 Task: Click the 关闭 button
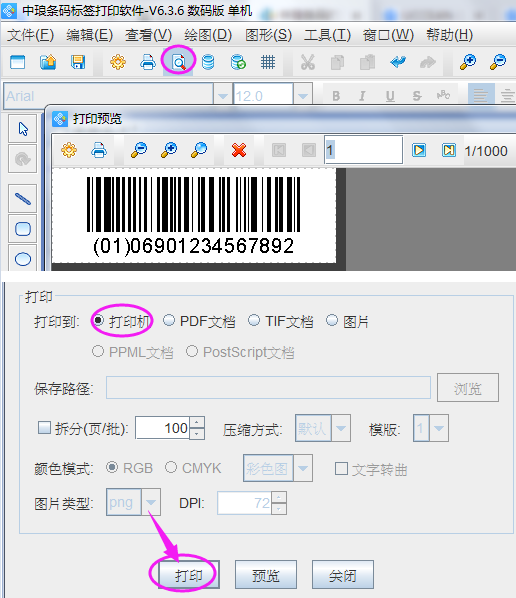point(343,575)
